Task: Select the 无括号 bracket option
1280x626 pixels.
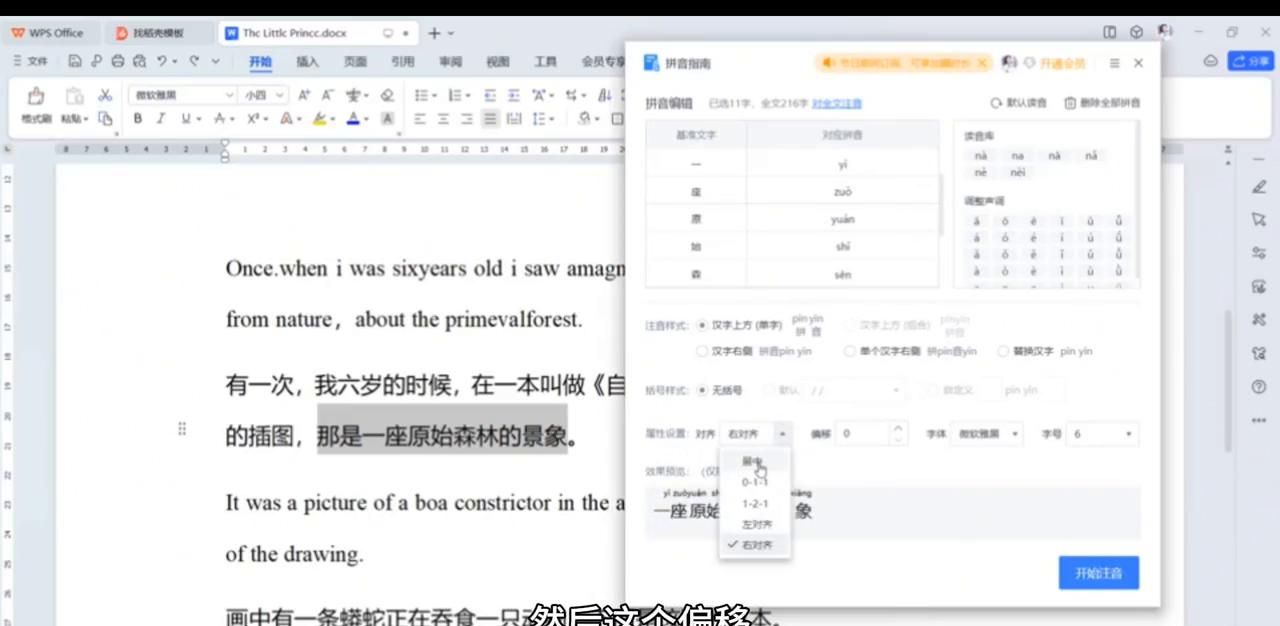Action: 703,390
